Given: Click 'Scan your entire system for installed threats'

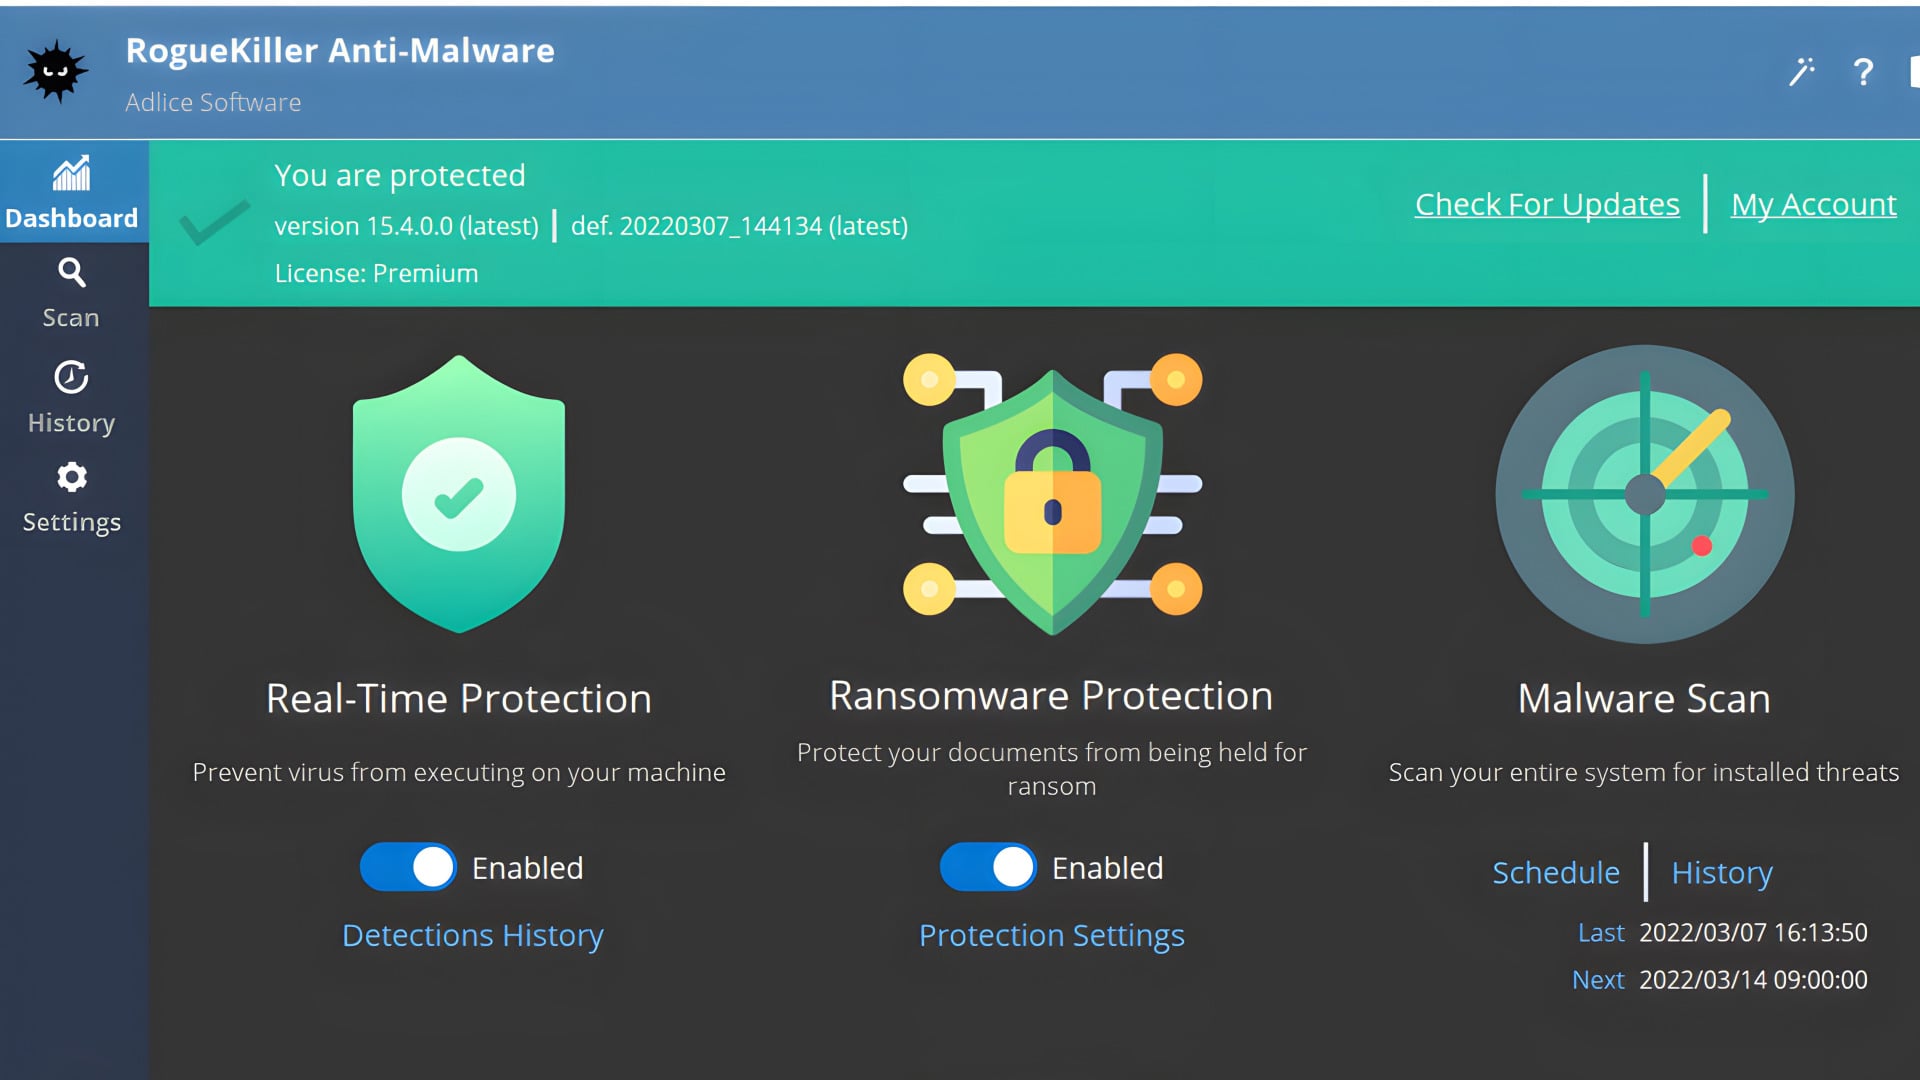Looking at the screenshot, I should pyautogui.click(x=1644, y=772).
